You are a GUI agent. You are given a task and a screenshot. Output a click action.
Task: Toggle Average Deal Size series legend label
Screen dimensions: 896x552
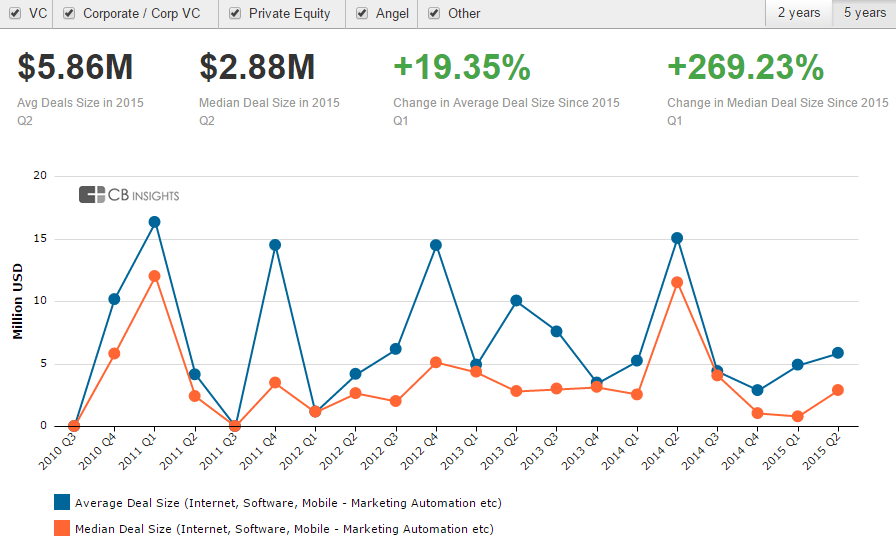pos(288,502)
